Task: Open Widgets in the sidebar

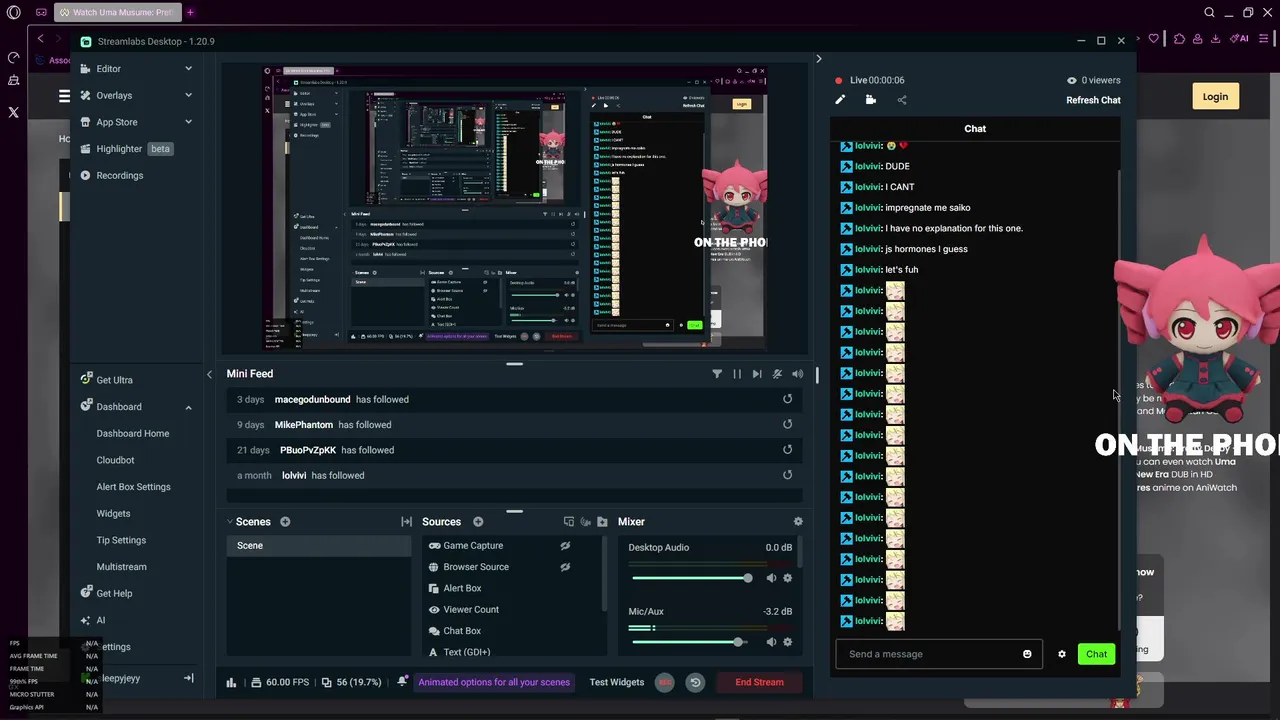Action: tap(113, 514)
